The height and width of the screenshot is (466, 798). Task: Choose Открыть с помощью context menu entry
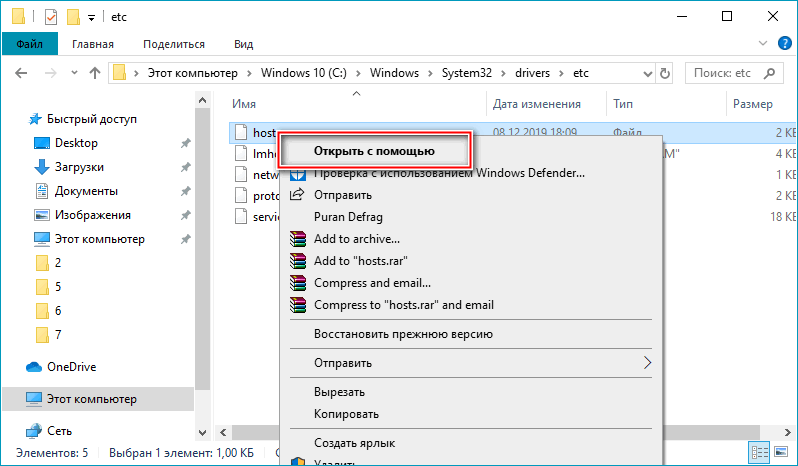[x=374, y=151]
